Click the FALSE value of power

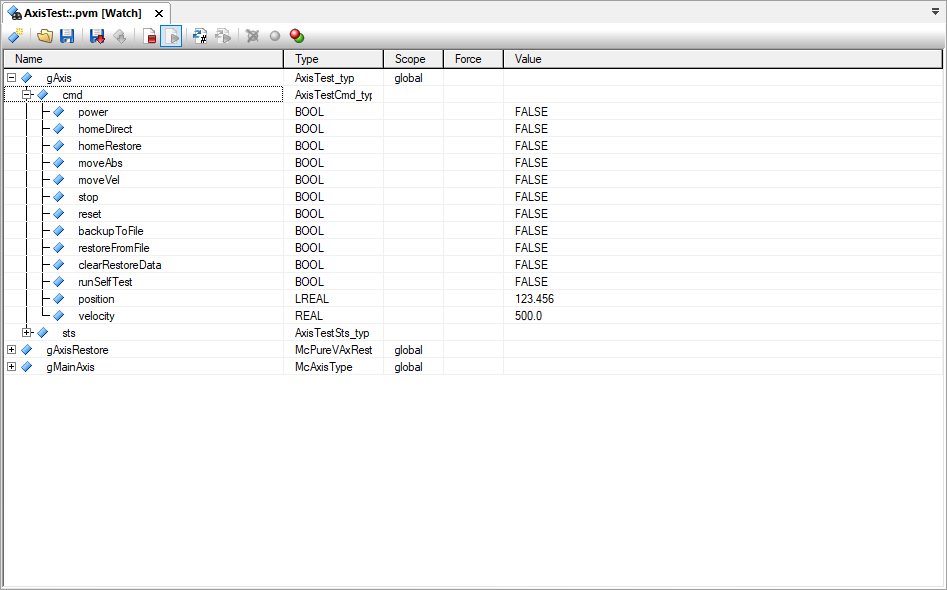(531, 112)
